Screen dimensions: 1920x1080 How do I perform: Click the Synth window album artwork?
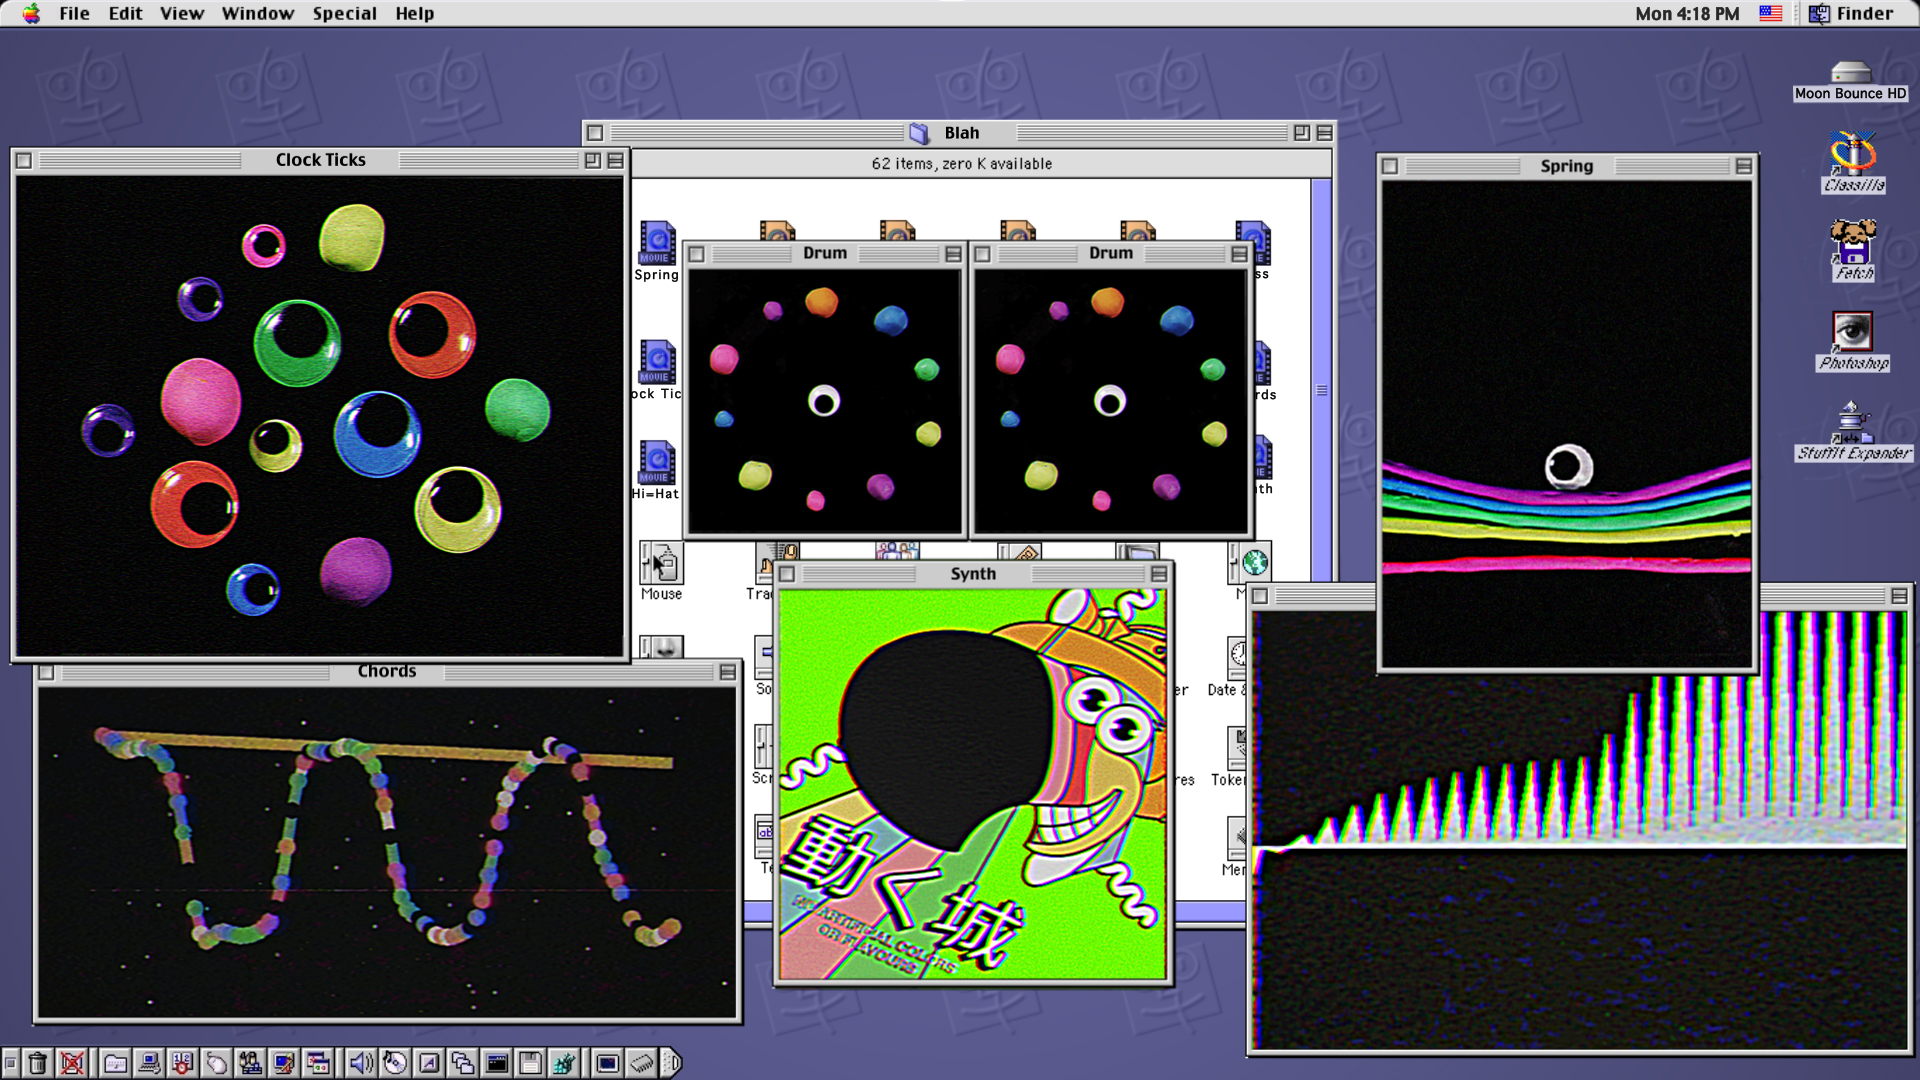pyautogui.click(x=972, y=784)
